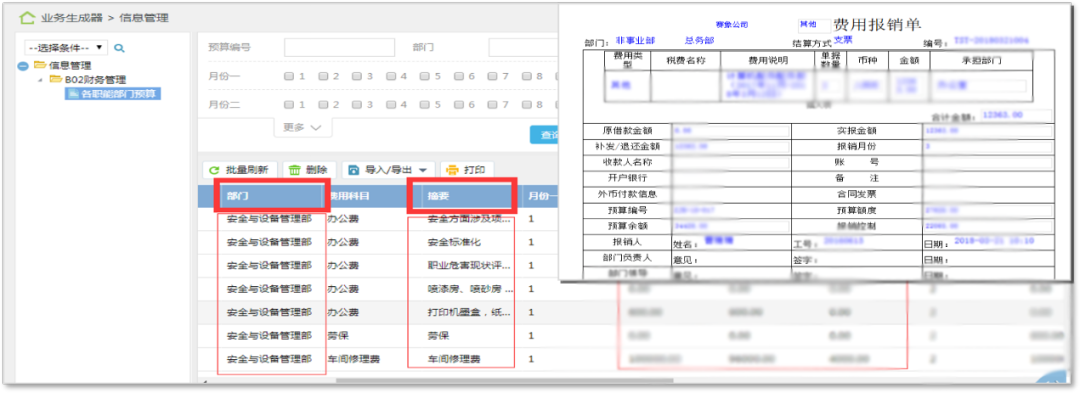Viewport: 1080px width, 393px height.
Task: Check month 1 in 月份二 row
Action: [x=289, y=105]
